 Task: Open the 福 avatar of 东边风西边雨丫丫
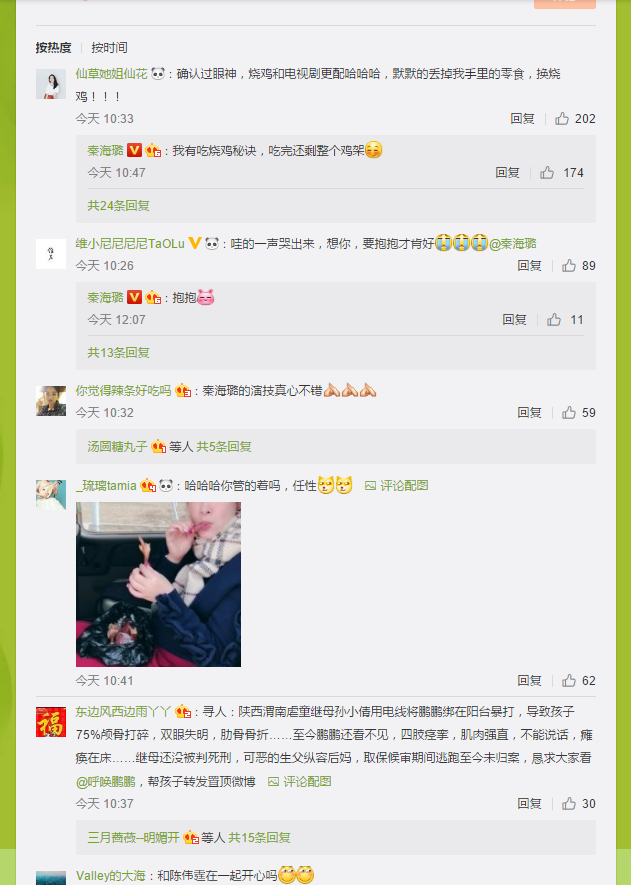pos(51,722)
